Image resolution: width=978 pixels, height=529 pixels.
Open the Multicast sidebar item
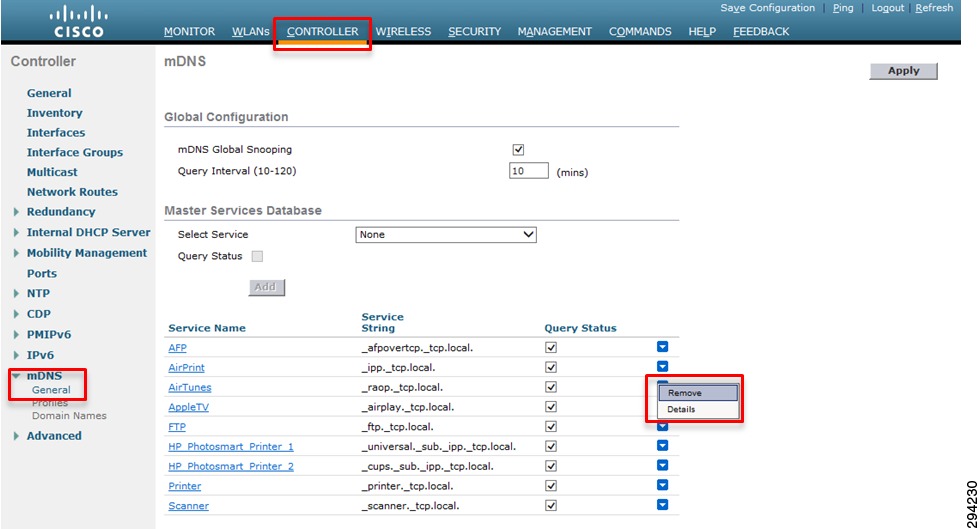52,172
